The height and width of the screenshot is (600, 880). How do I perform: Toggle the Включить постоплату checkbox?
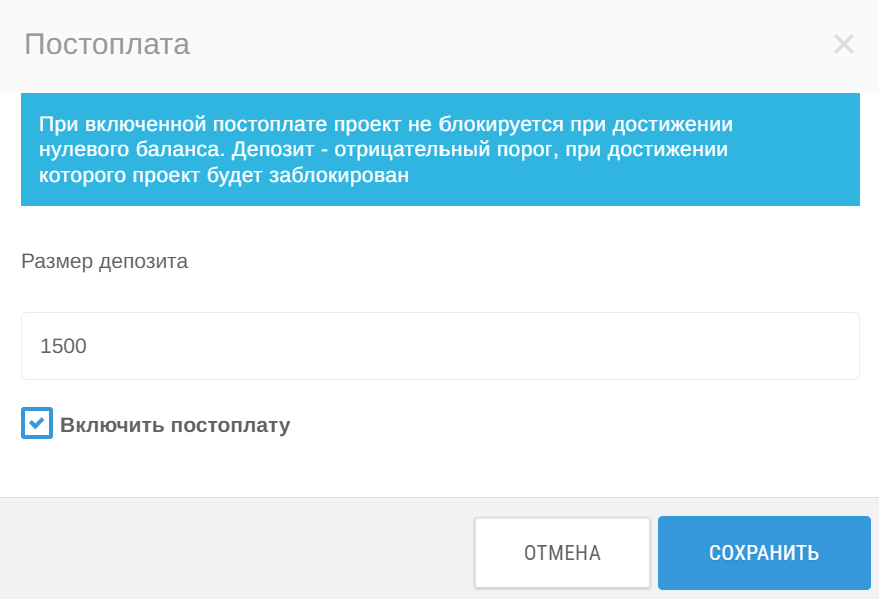(x=36, y=424)
